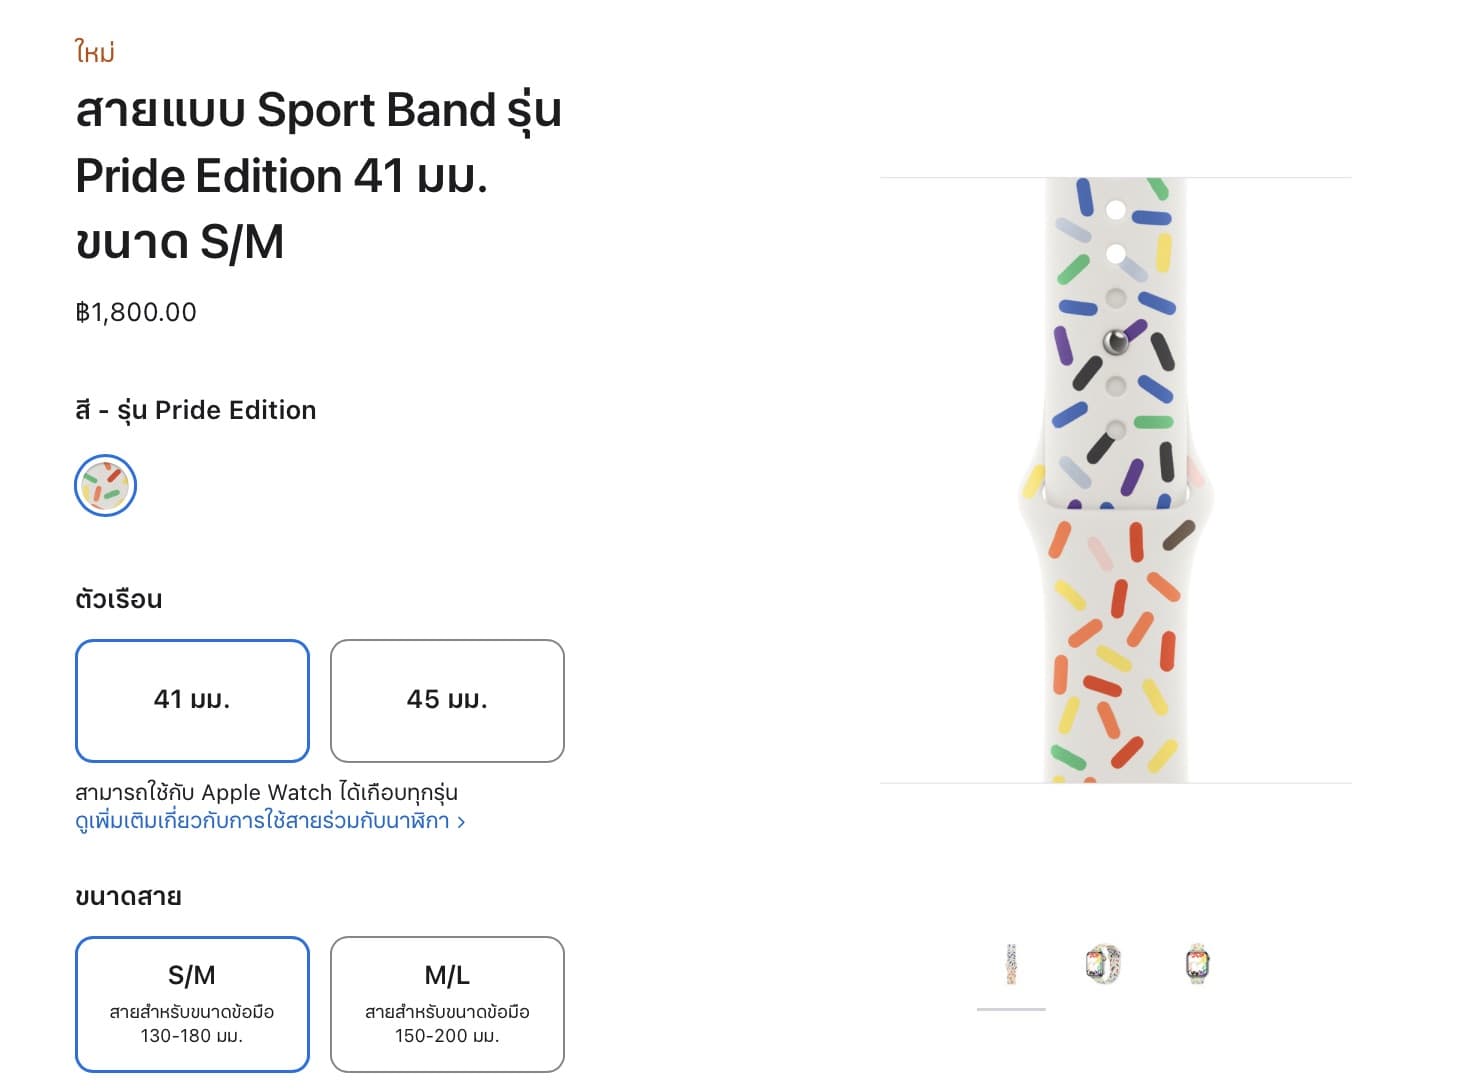This screenshot has width=1460, height=1090.
Task: Open the band compatibility learn-more link
Action: (262, 821)
